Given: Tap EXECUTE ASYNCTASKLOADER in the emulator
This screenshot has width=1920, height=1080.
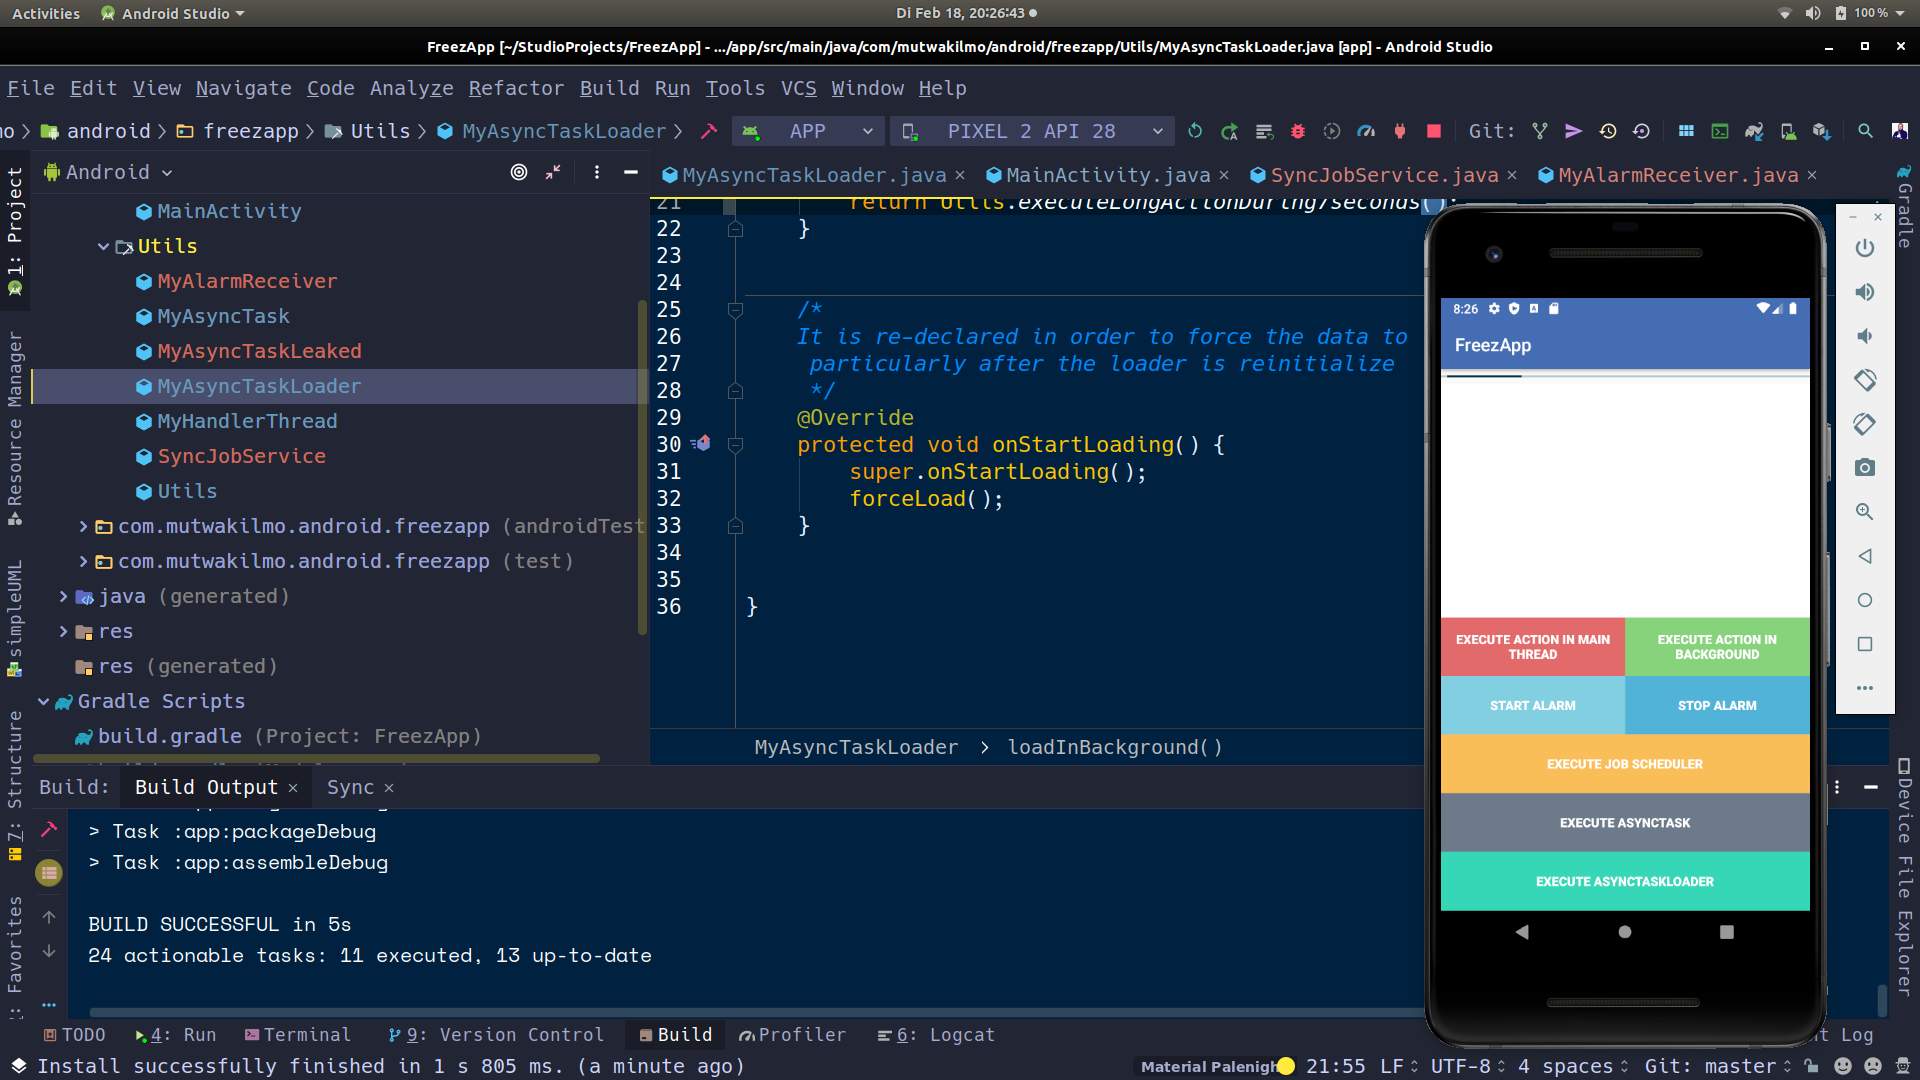Looking at the screenshot, I should [x=1624, y=881].
